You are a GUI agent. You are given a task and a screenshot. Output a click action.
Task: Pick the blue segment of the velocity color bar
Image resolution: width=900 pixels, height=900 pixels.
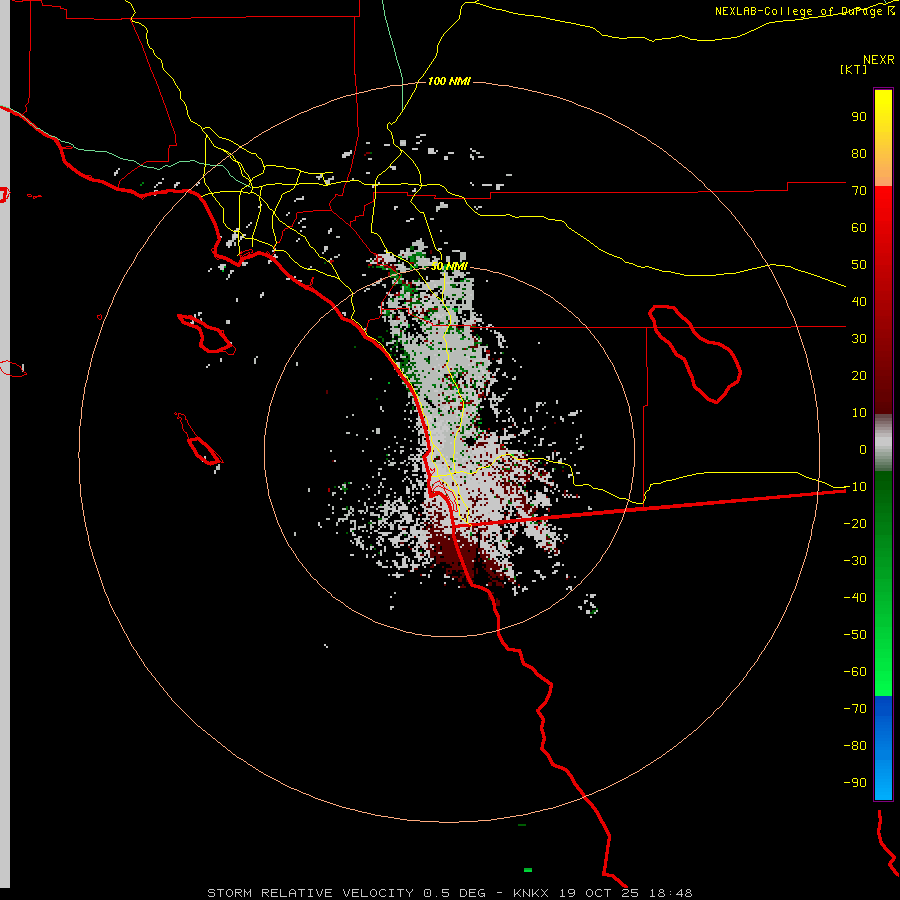pyautogui.click(x=883, y=747)
